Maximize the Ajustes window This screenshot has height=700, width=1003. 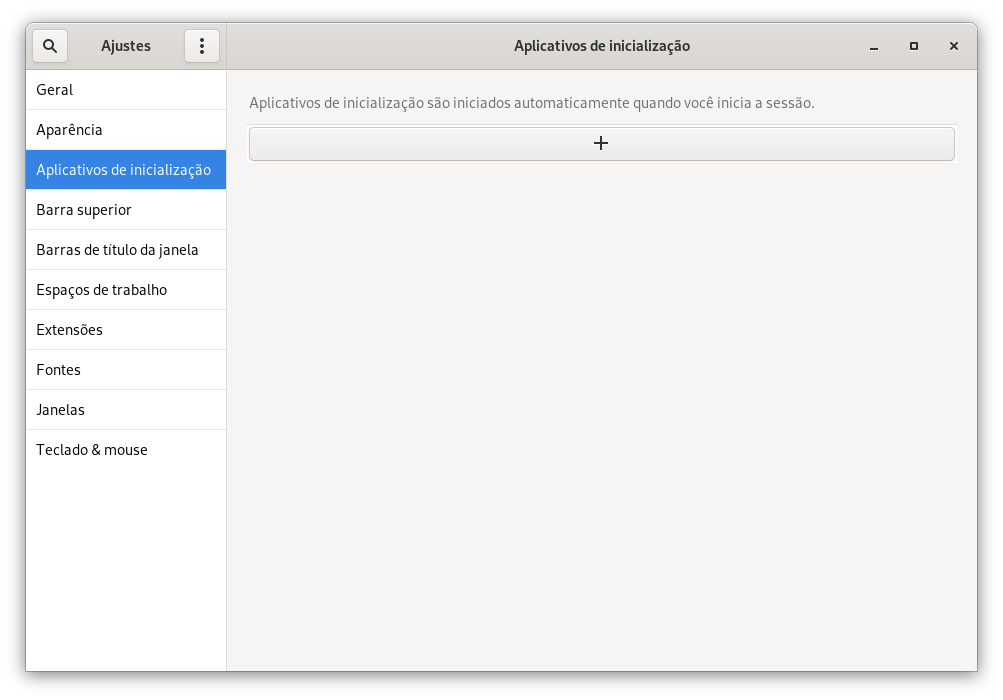coord(913,46)
